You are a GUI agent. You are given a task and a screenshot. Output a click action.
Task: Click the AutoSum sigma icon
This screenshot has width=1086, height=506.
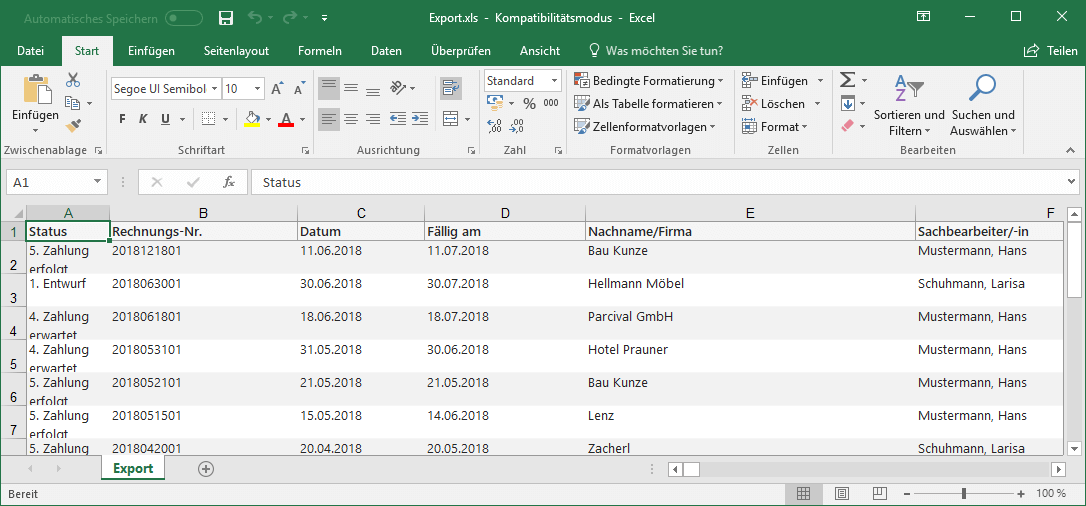847,80
